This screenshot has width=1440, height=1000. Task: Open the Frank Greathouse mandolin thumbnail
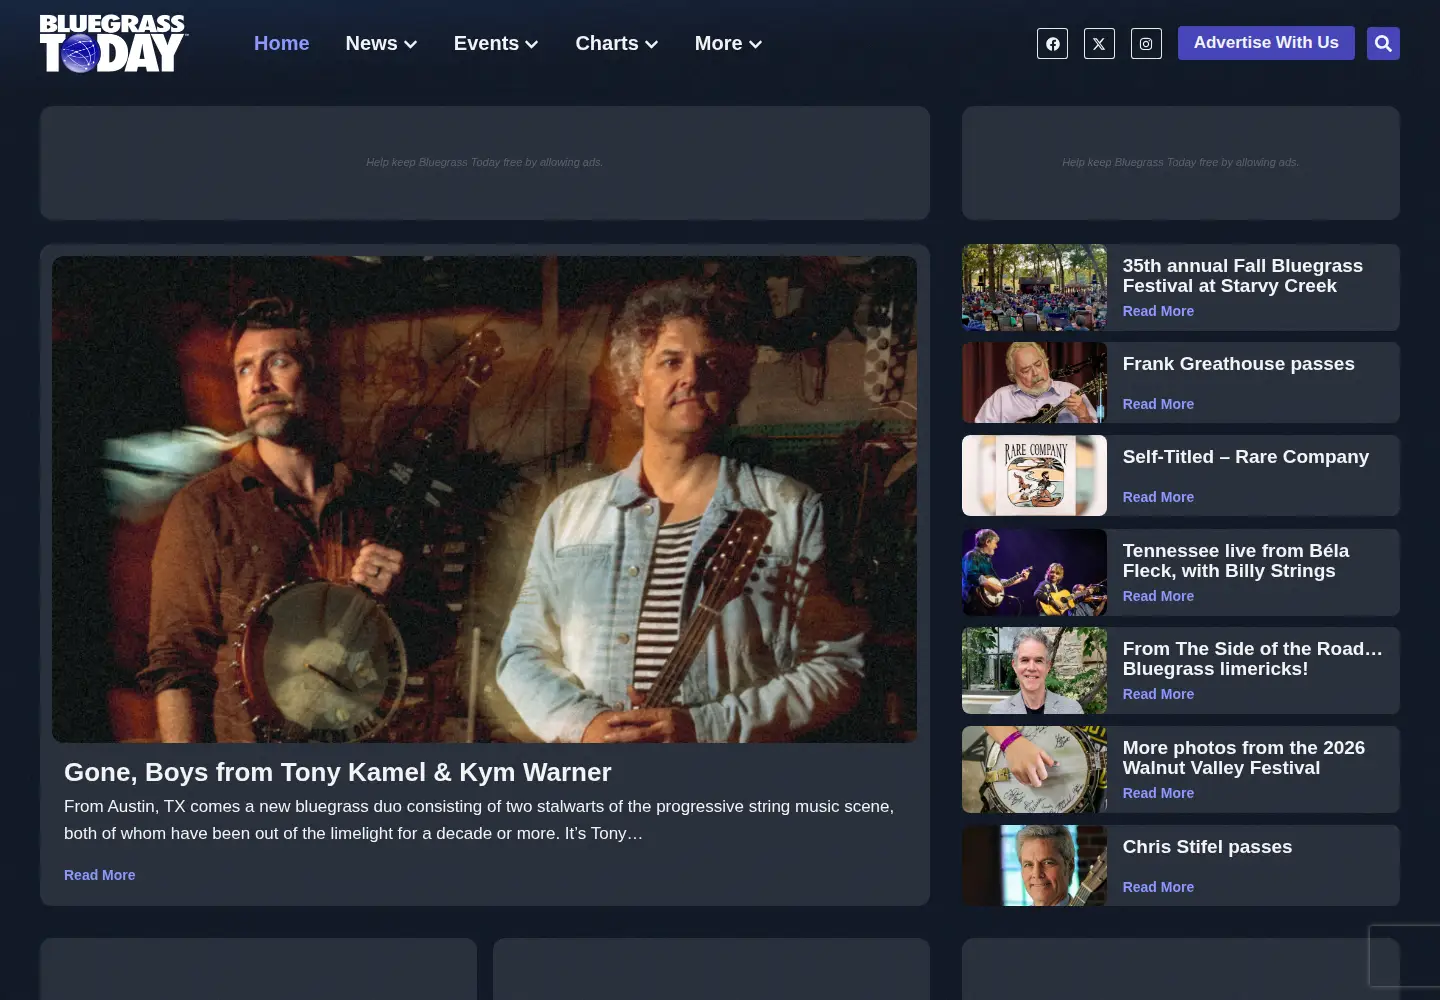pos(1034,382)
